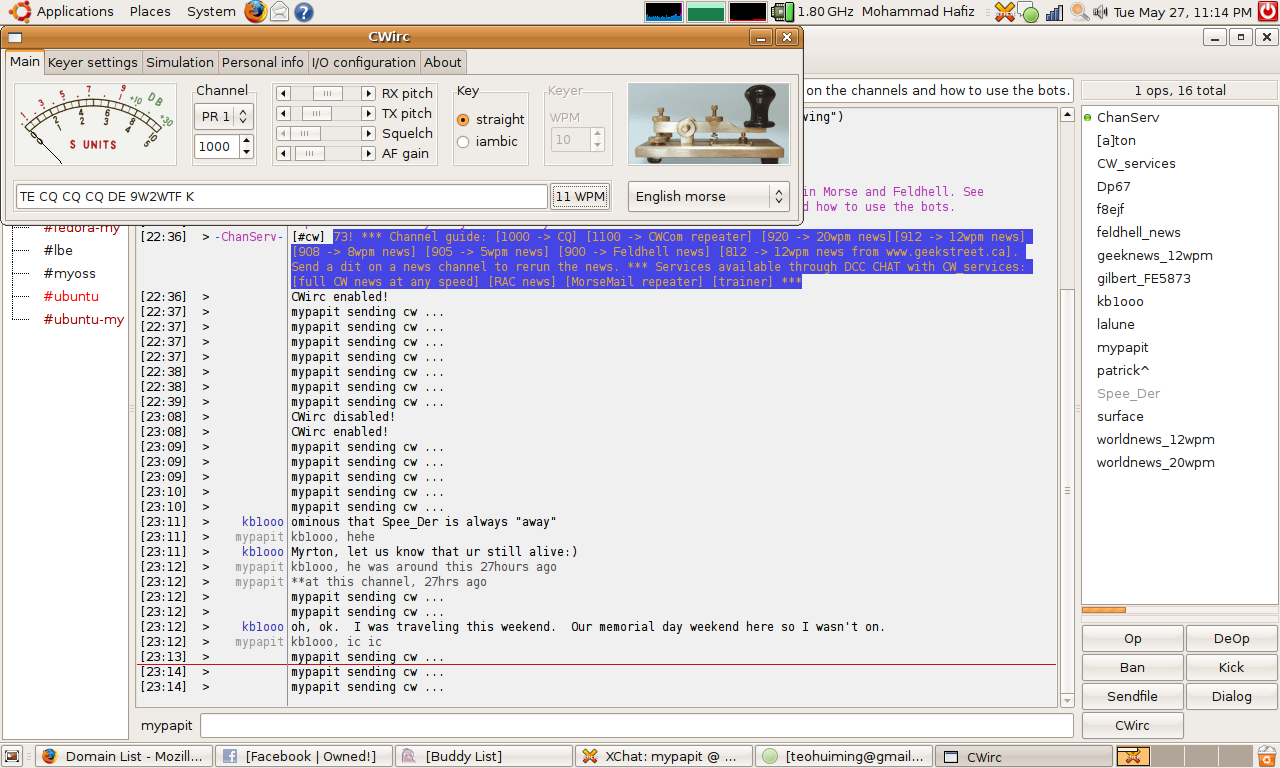Open the PR 1 channel dropdown
1280x768 pixels.
tap(224, 116)
